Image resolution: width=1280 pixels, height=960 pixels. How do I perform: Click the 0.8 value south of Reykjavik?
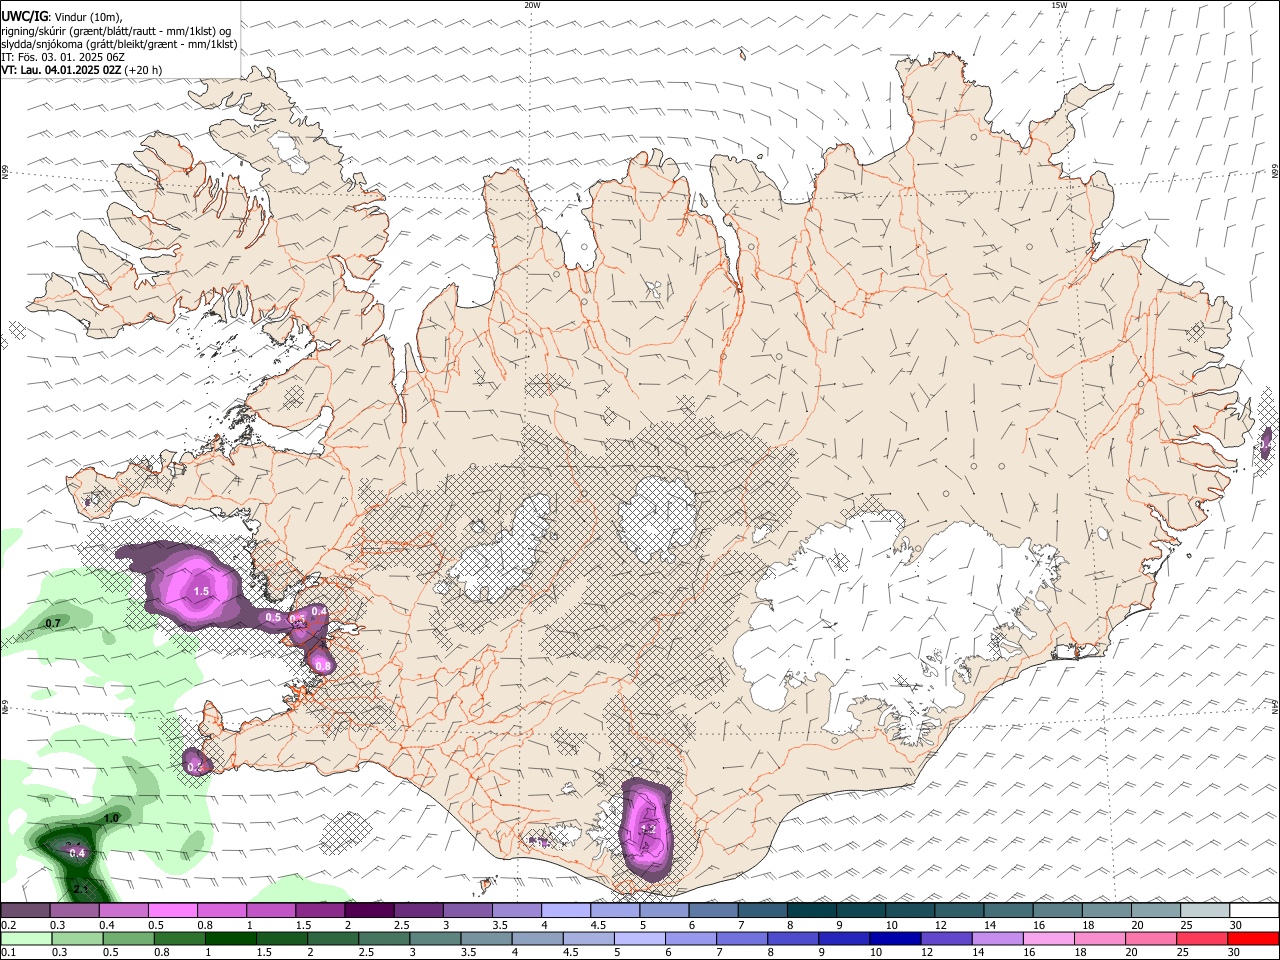click(323, 665)
